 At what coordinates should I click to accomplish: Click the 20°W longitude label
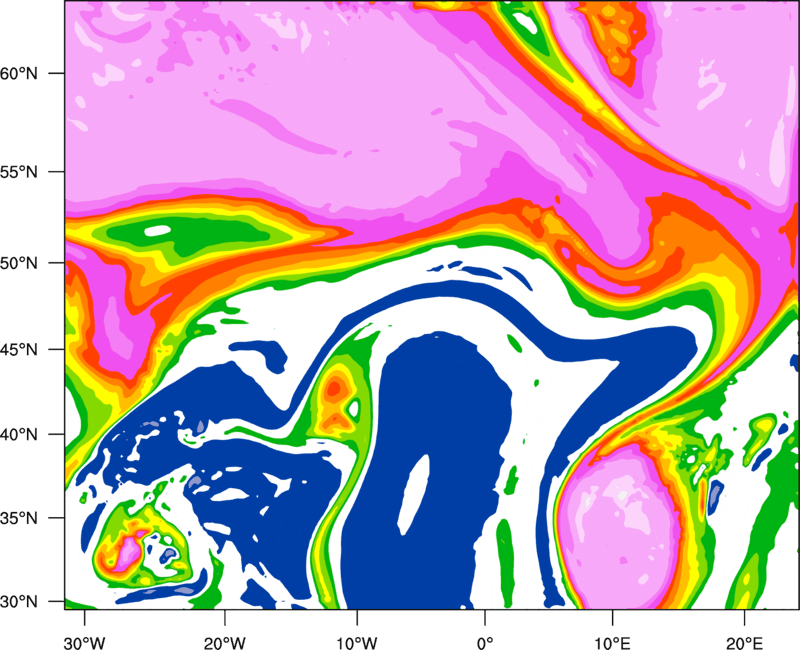point(225,643)
